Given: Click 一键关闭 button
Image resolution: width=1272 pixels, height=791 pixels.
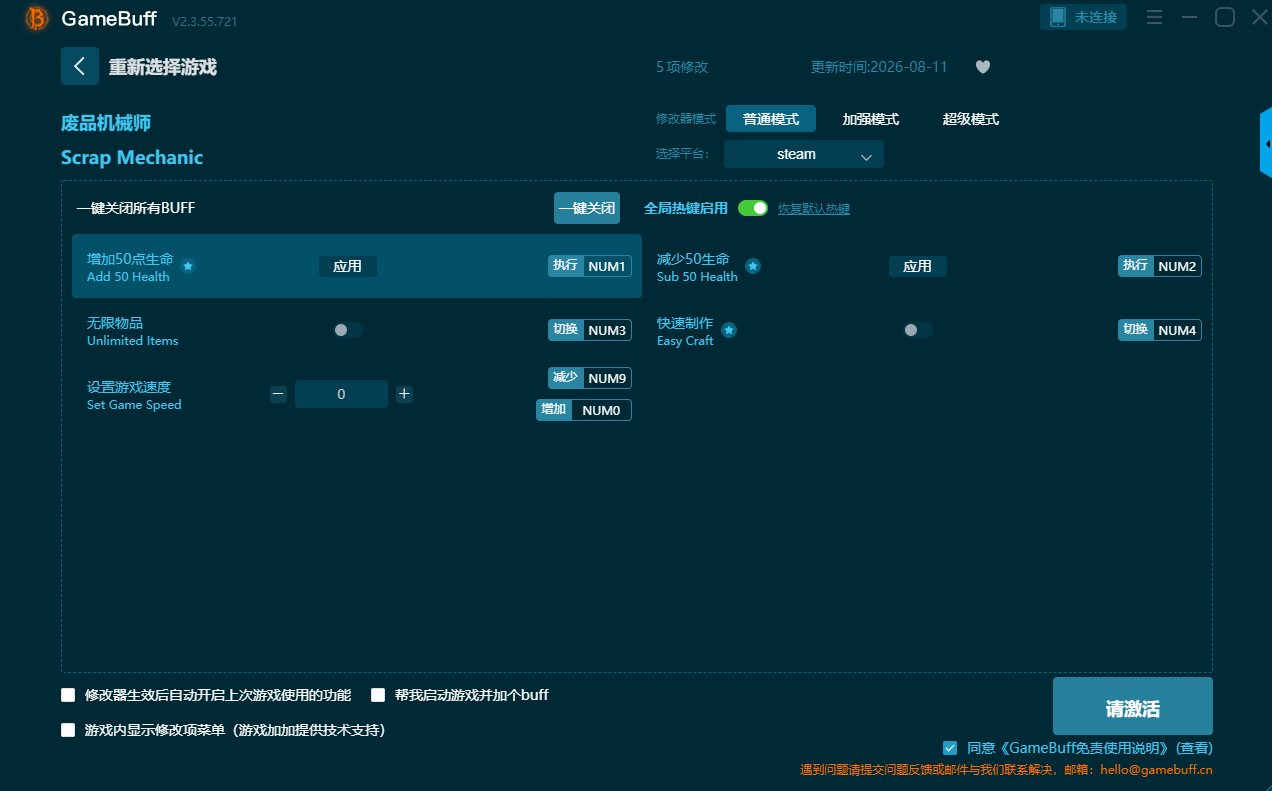Looking at the screenshot, I should [587, 208].
